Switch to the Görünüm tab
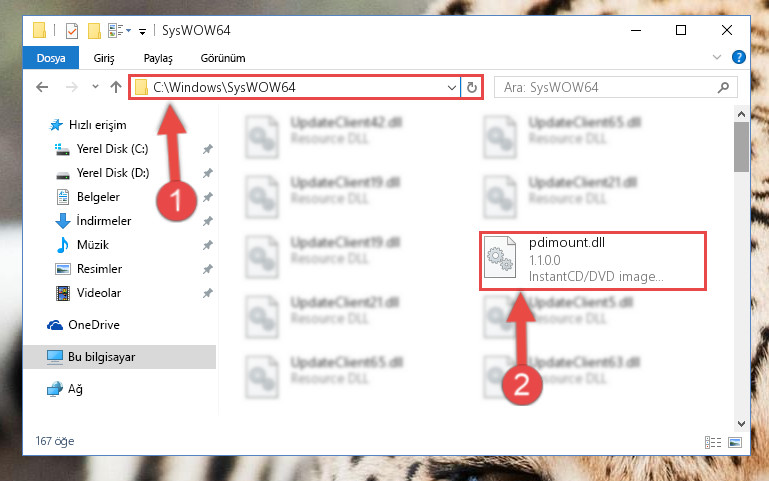 tap(223, 58)
